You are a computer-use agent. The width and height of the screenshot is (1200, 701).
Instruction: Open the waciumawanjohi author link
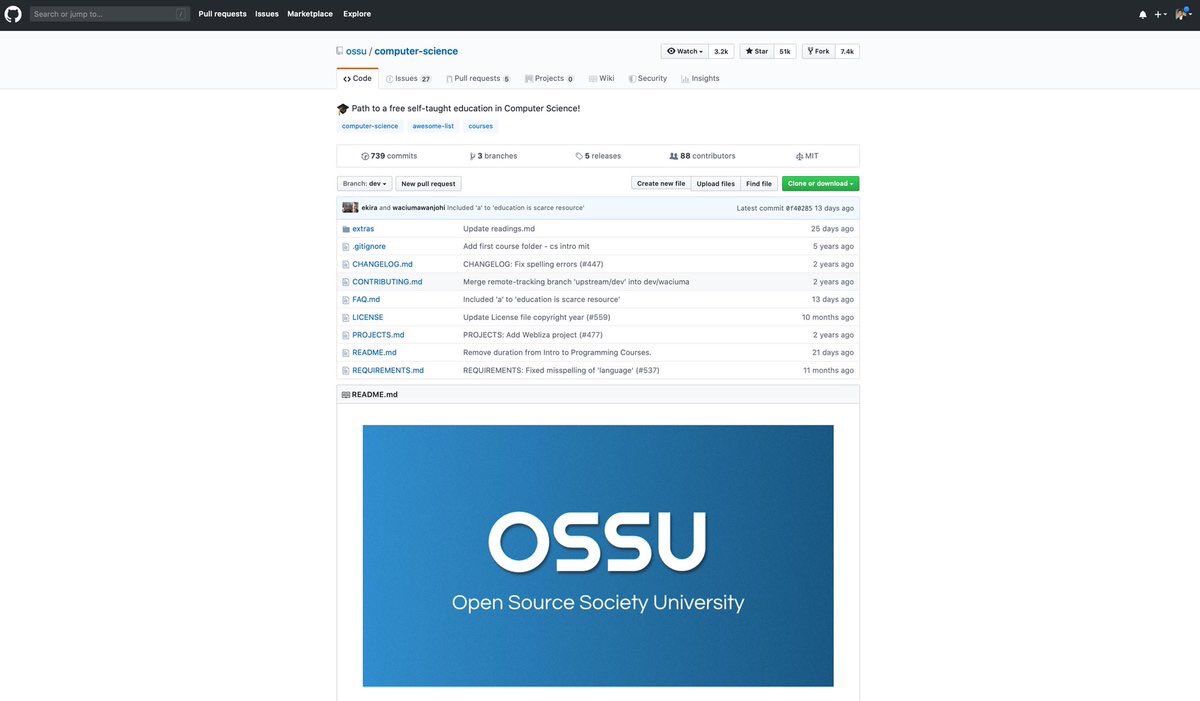[x=418, y=208]
